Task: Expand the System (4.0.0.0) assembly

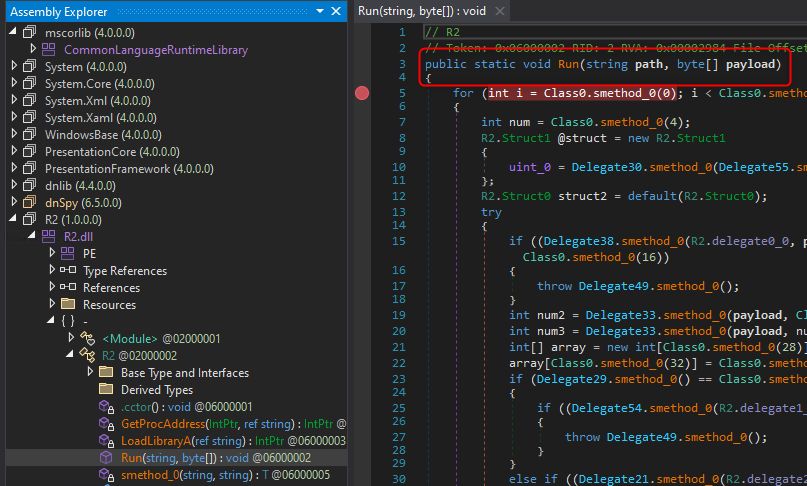Action: point(14,66)
